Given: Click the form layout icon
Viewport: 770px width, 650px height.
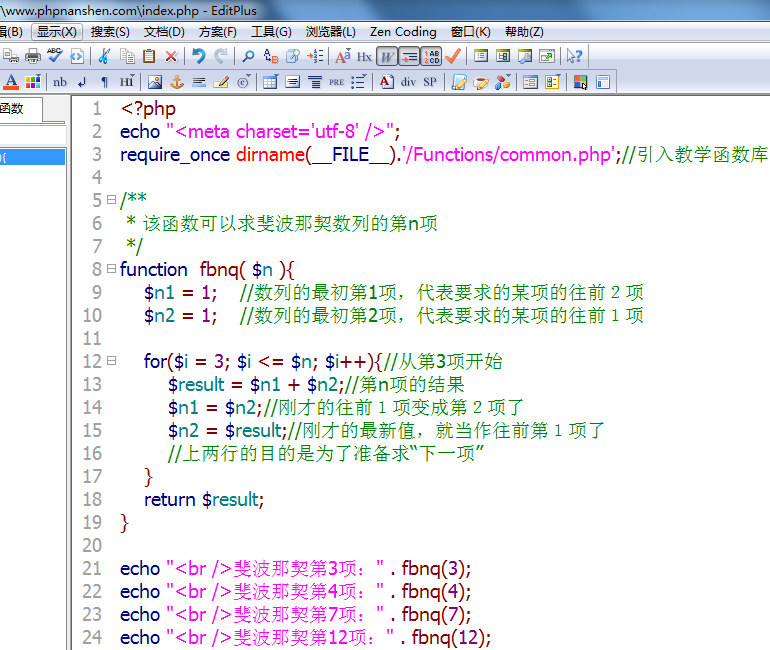Looking at the screenshot, I should tap(530, 82).
